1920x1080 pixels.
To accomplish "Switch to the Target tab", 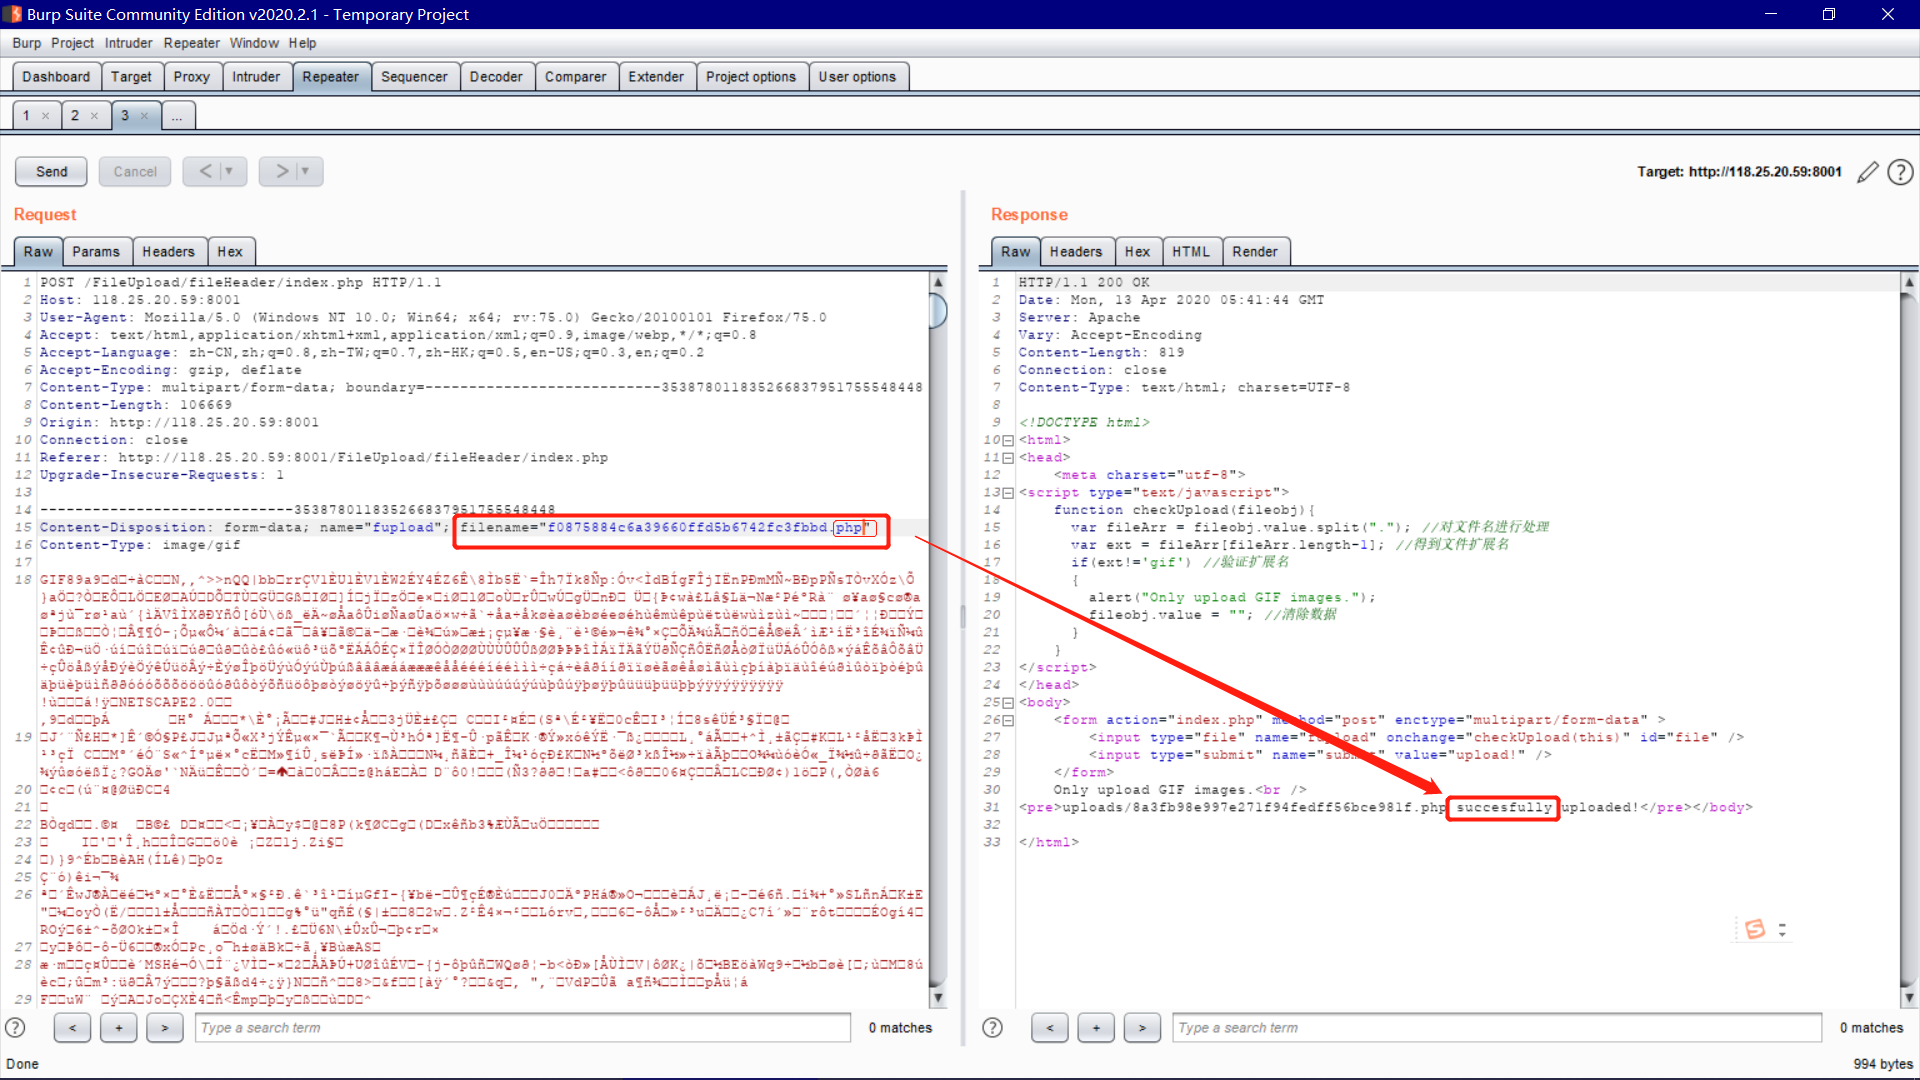I will tap(131, 77).
